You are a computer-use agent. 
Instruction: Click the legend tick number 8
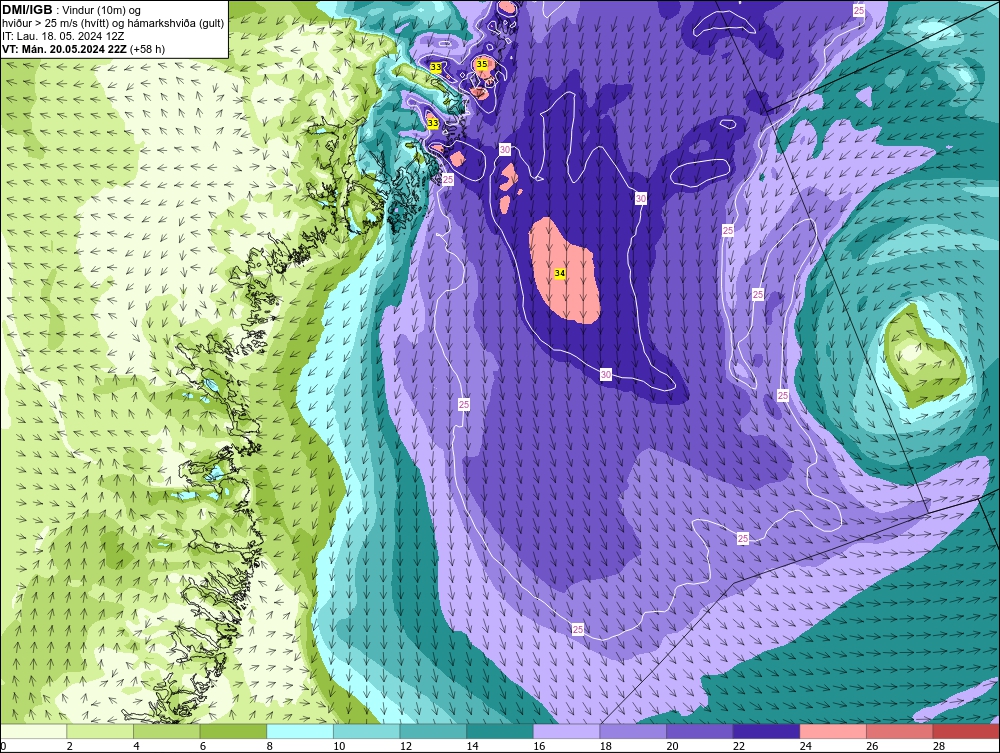pos(270,746)
